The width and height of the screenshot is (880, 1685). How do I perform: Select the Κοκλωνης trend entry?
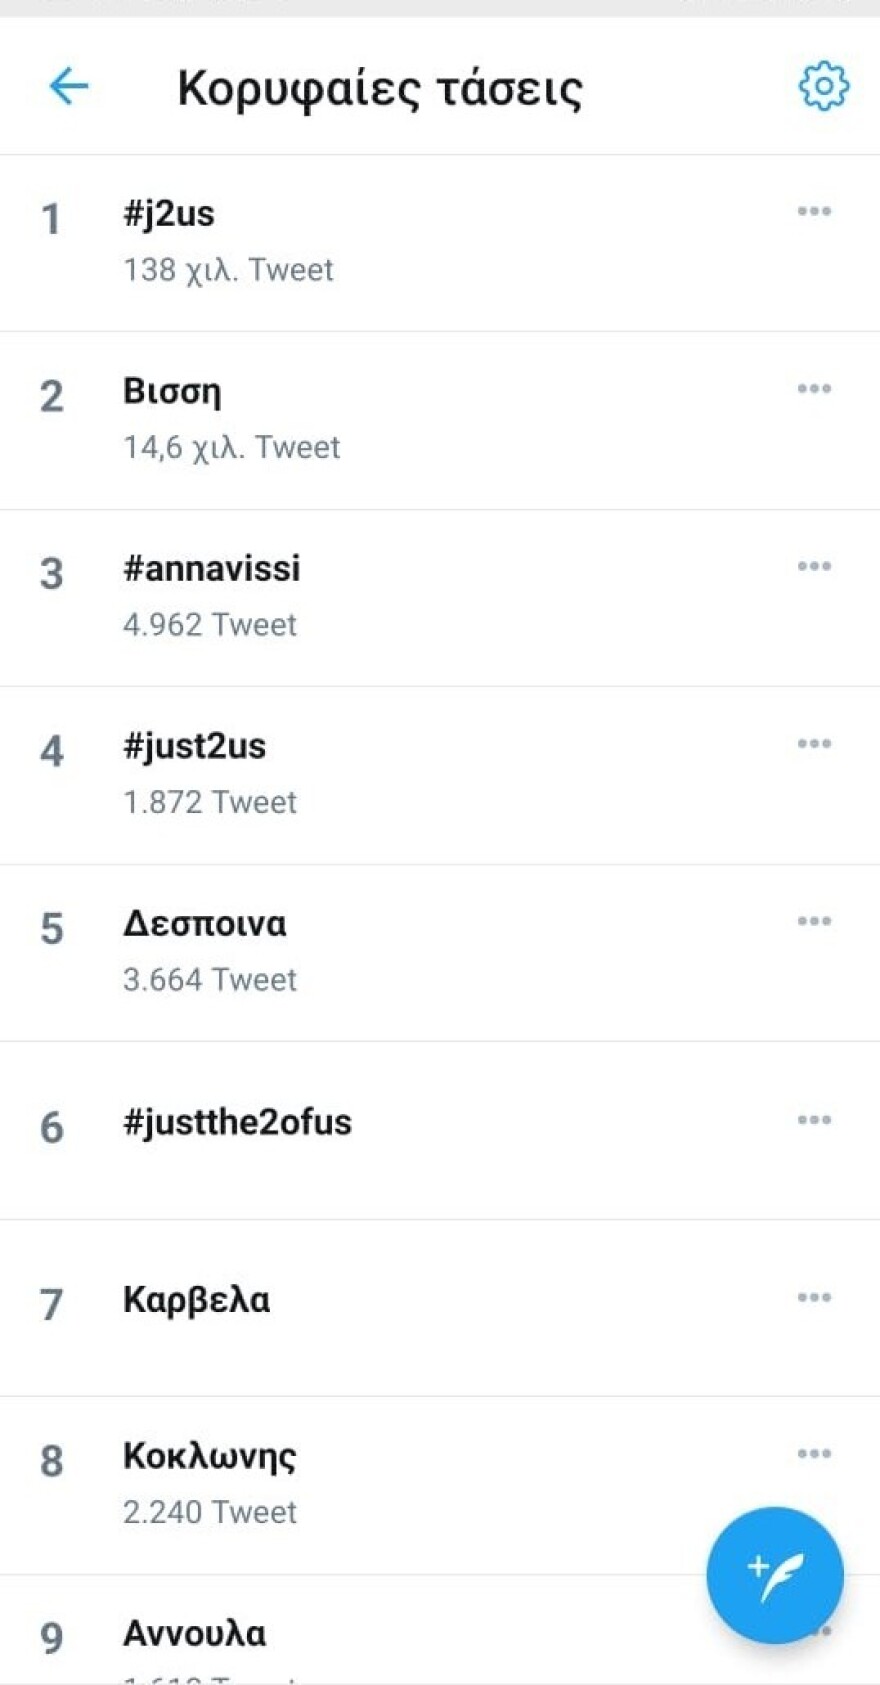coord(209,1457)
